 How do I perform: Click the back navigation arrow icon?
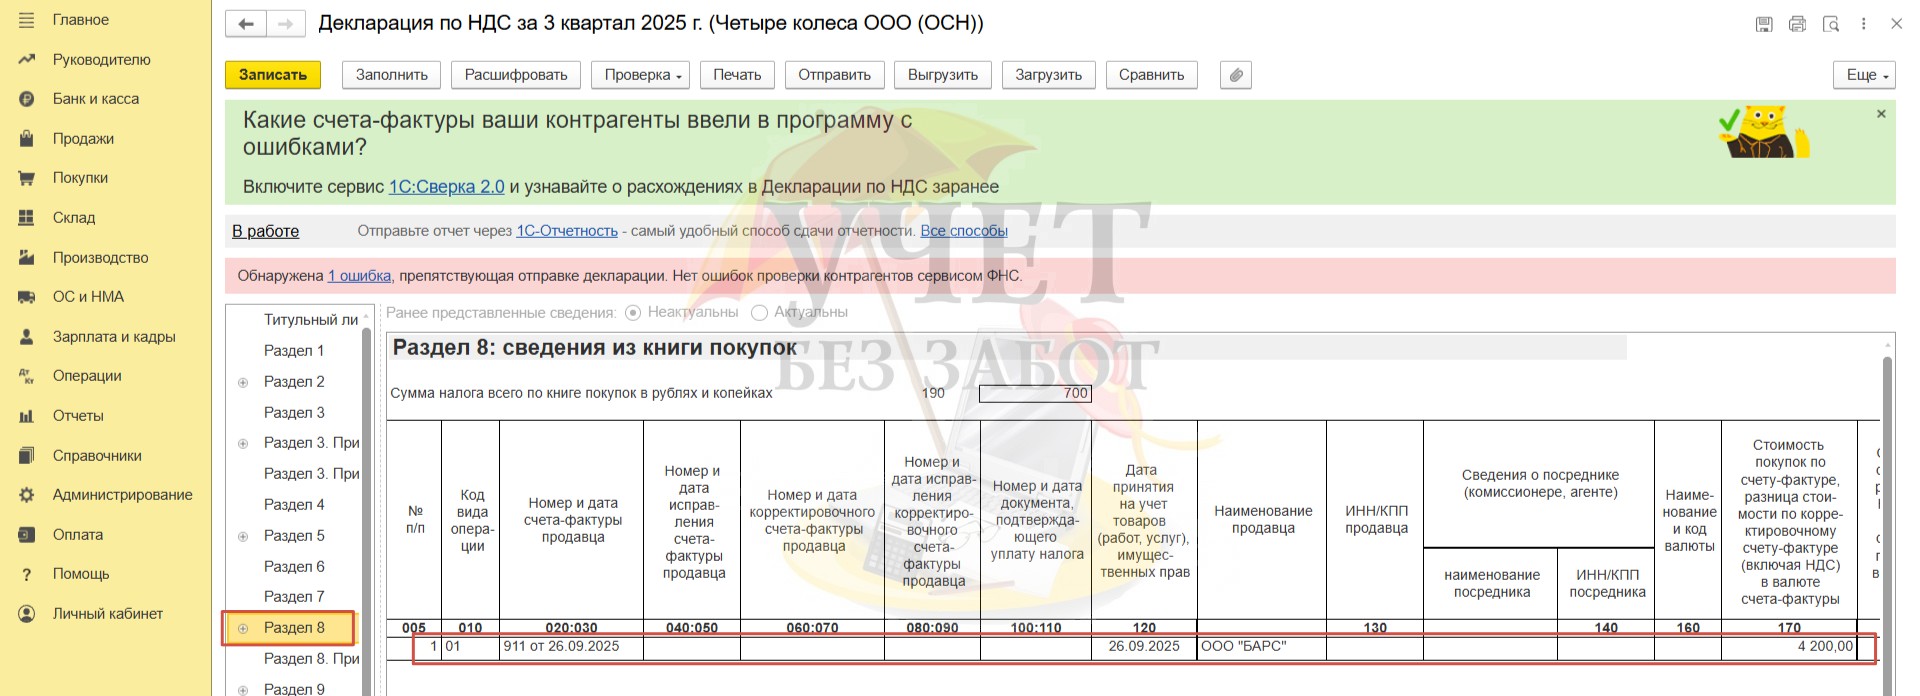click(x=246, y=24)
